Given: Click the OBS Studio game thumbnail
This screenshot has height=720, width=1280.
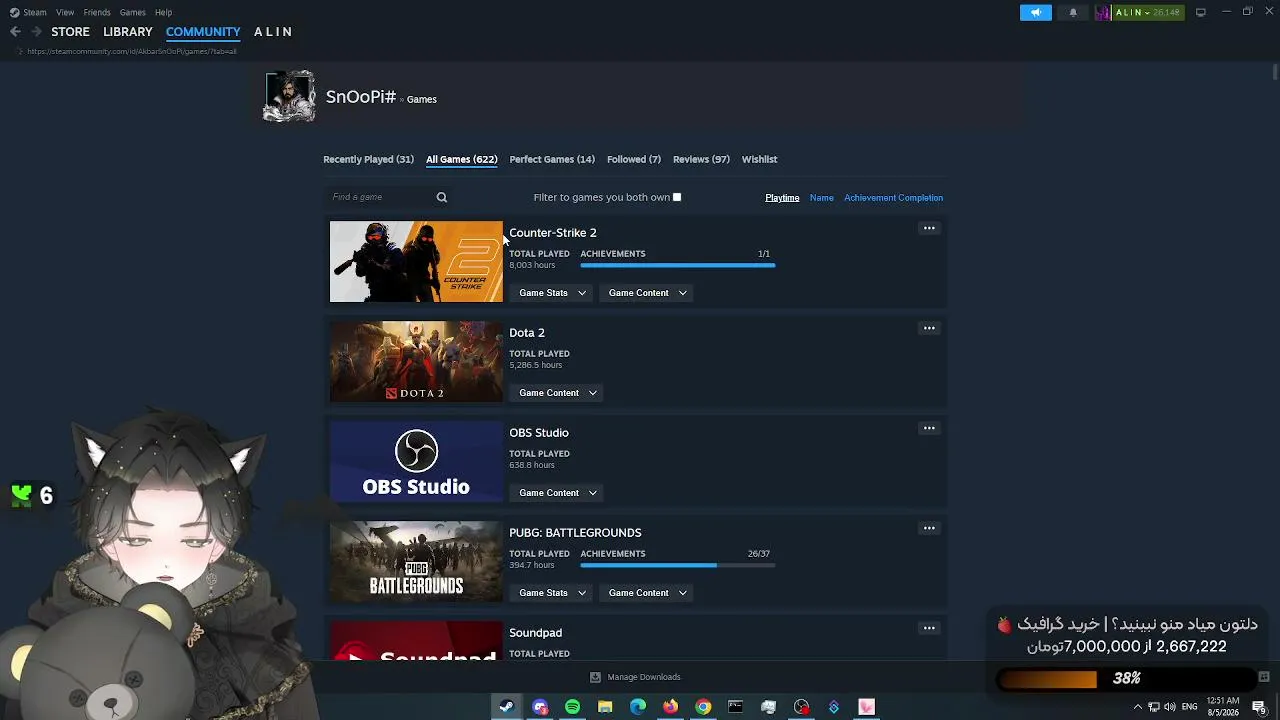Looking at the screenshot, I should point(416,461).
